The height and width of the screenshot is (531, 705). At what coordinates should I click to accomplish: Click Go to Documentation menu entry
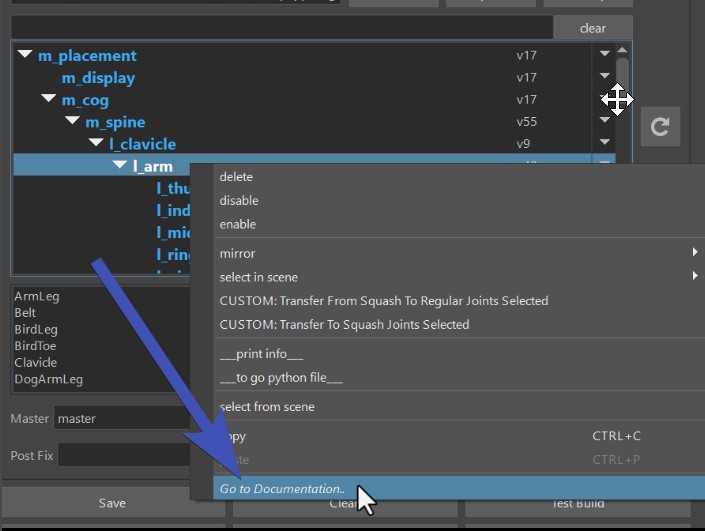[282, 489]
